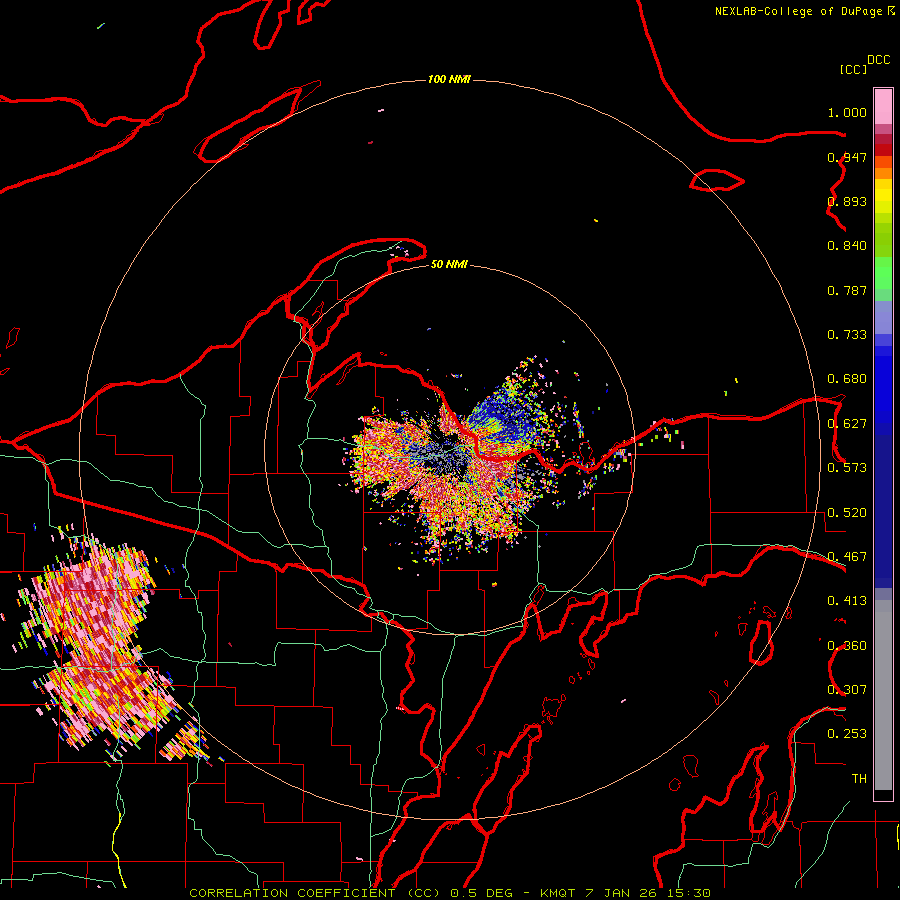Select the 0.627 legend value
This screenshot has width=900, height=900.
coord(847,424)
